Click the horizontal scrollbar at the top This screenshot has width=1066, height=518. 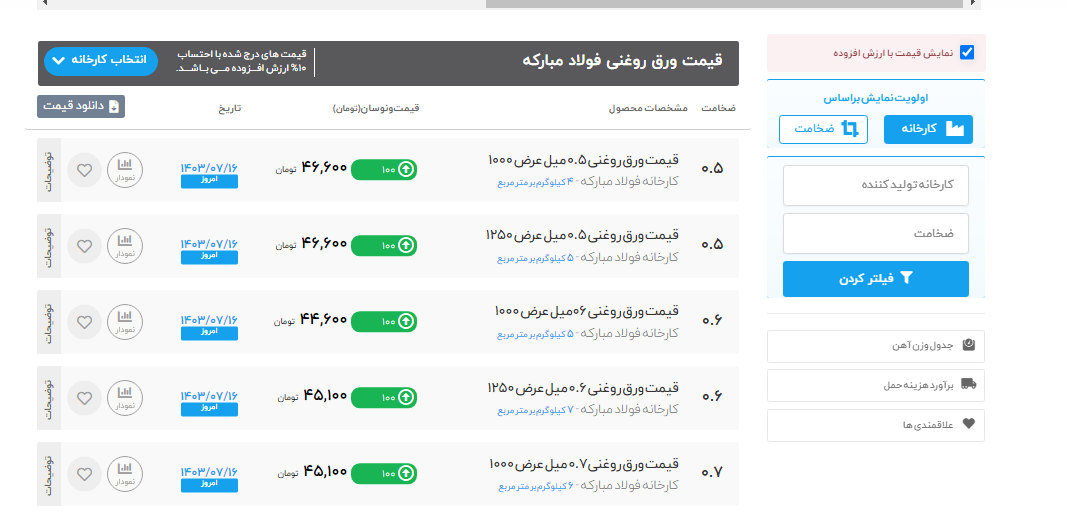click(725, 3)
